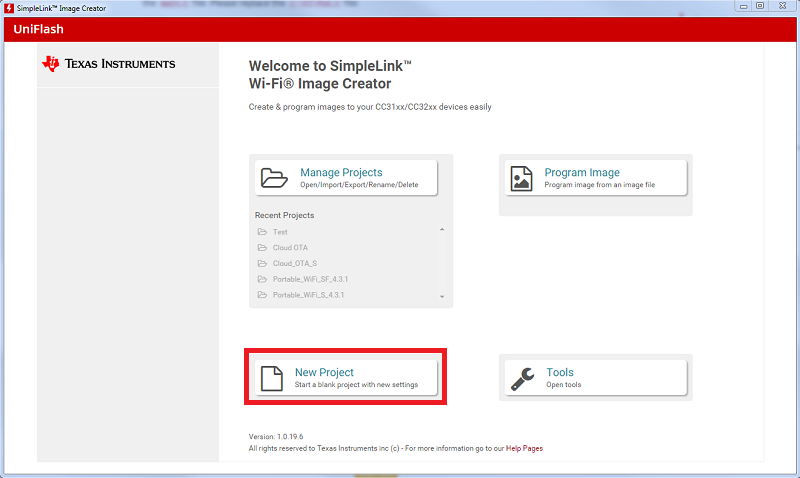Click folder icon beside Test project
Screen dimensions: 800x478
coord(262,232)
